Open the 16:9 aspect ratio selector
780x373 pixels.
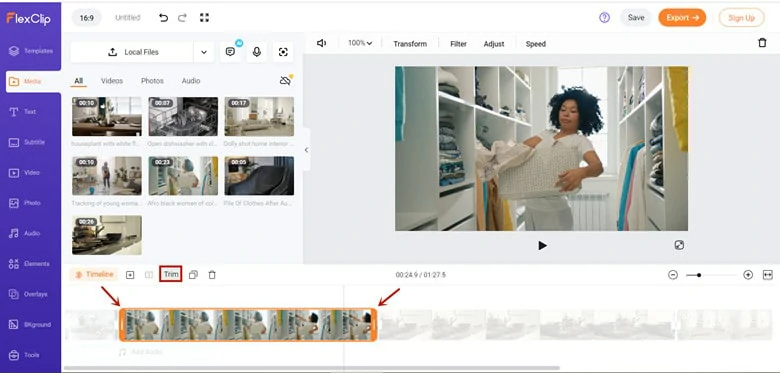[x=87, y=18]
